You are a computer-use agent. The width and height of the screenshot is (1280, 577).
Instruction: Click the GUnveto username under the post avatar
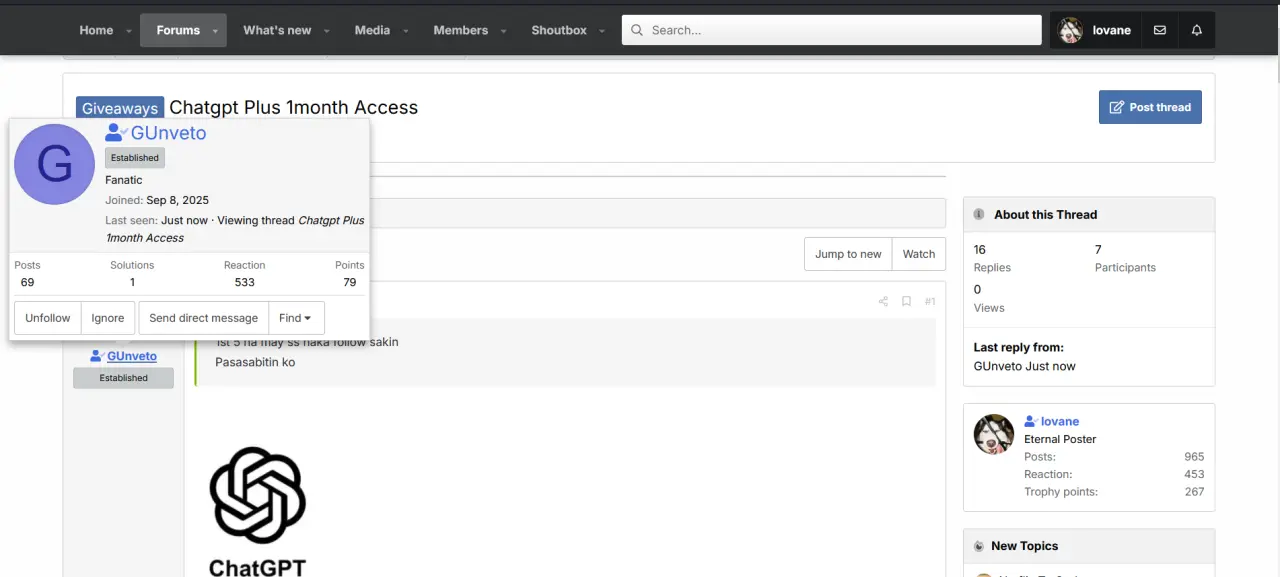pyautogui.click(x=132, y=356)
